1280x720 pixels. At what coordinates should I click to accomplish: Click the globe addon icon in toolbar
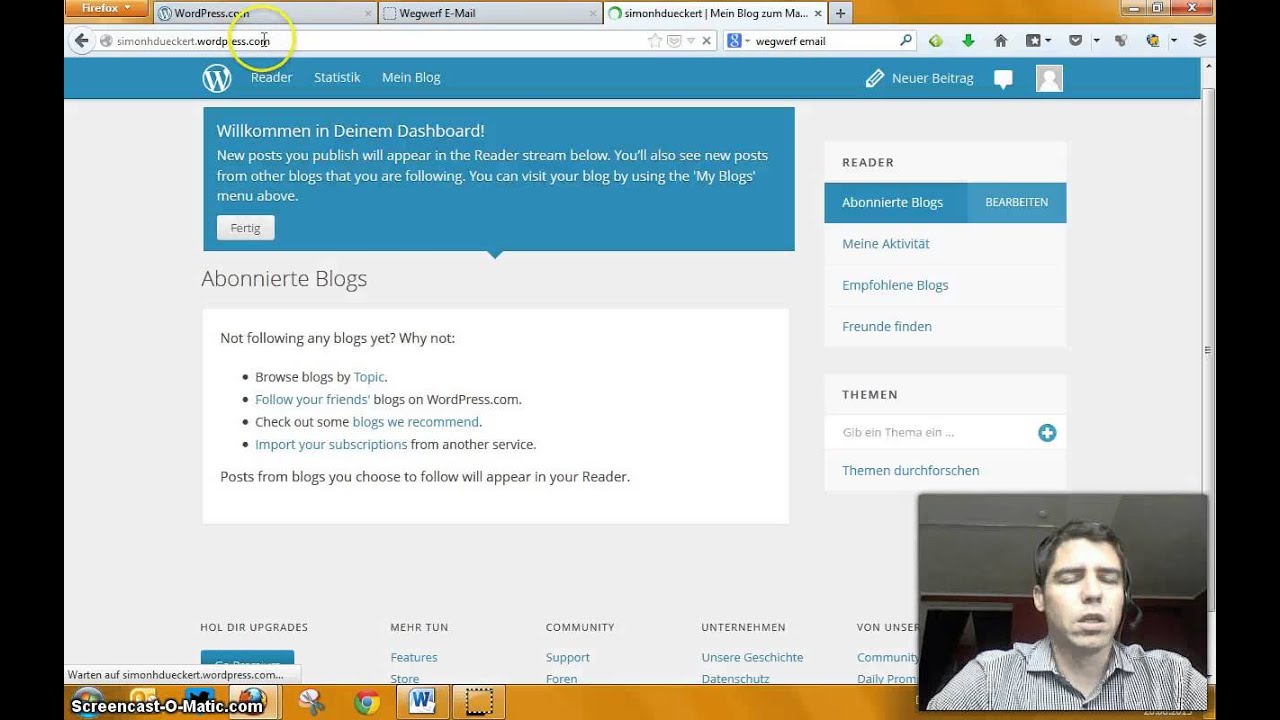point(1153,41)
